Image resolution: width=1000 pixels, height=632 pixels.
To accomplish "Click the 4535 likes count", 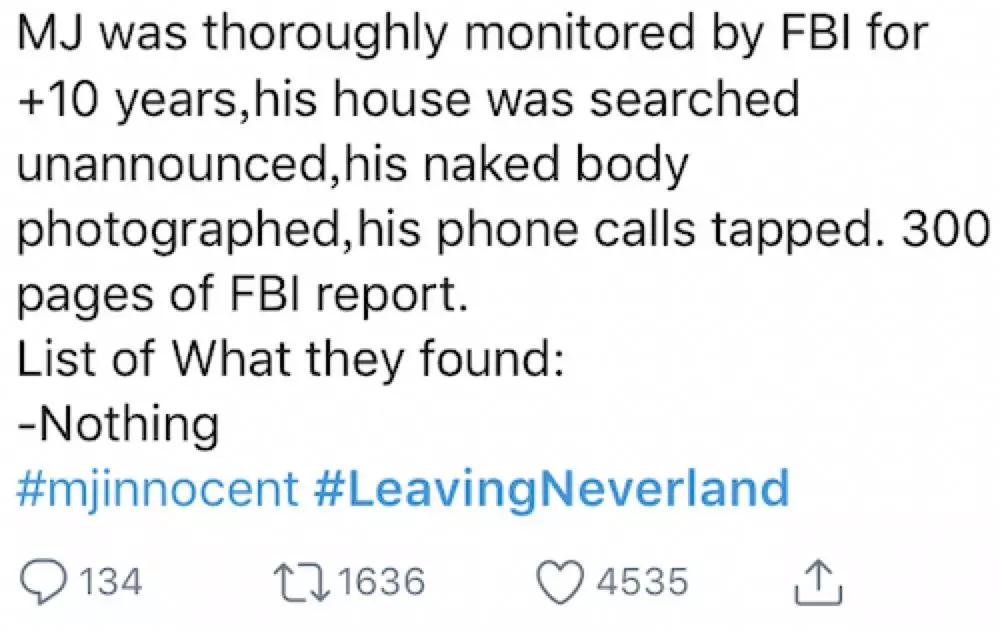I will coord(642,582).
